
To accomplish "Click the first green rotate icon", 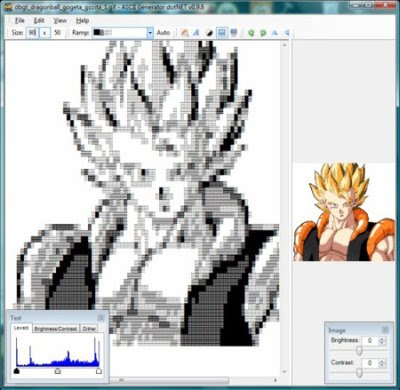I will click(x=251, y=33).
